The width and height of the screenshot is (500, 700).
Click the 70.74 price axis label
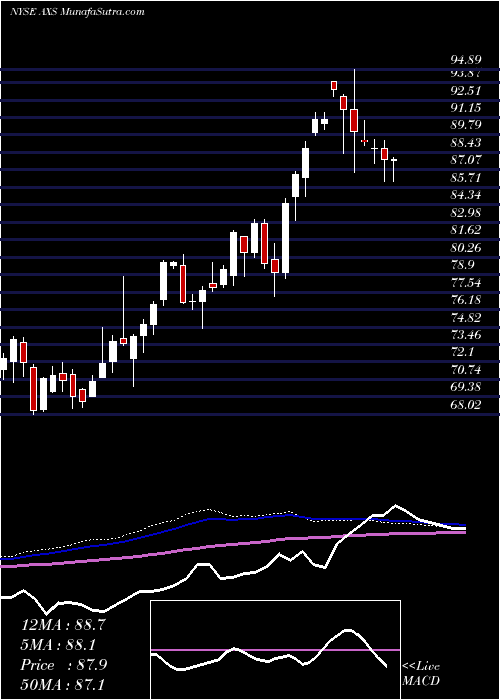click(x=467, y=370)
